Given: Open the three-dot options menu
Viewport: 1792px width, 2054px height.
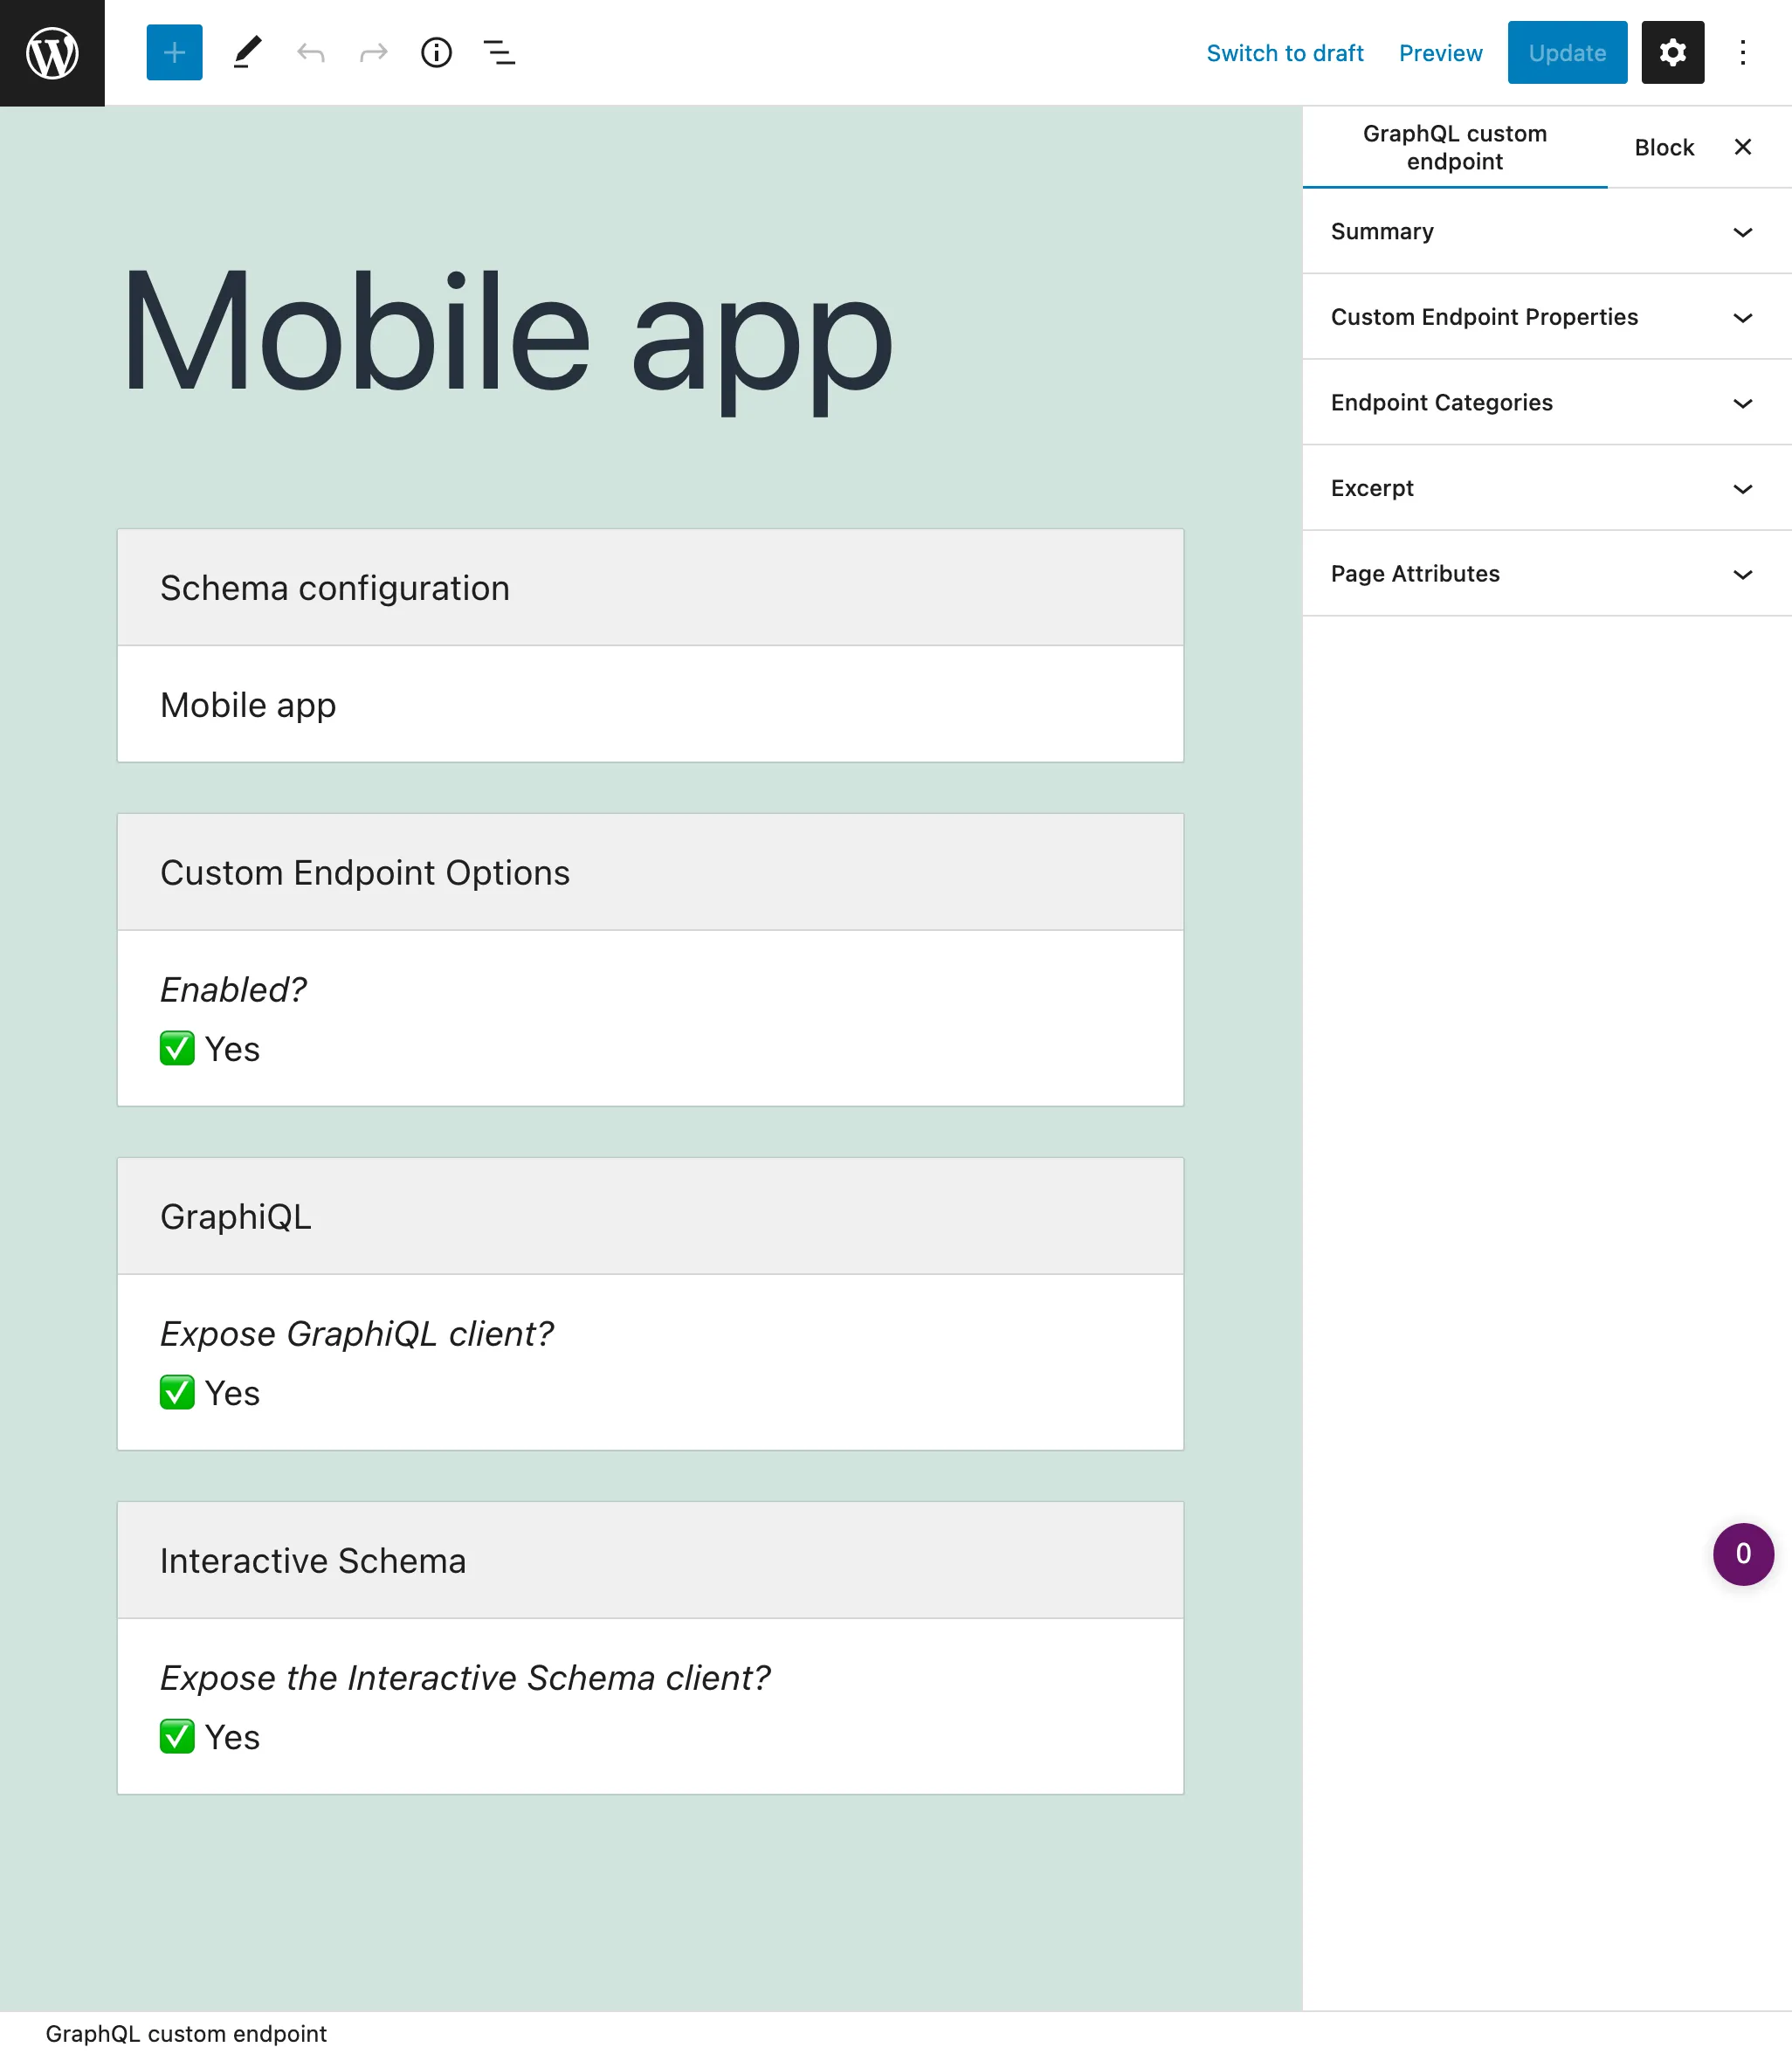Looking at the screenshot, I should (1742, 52).
